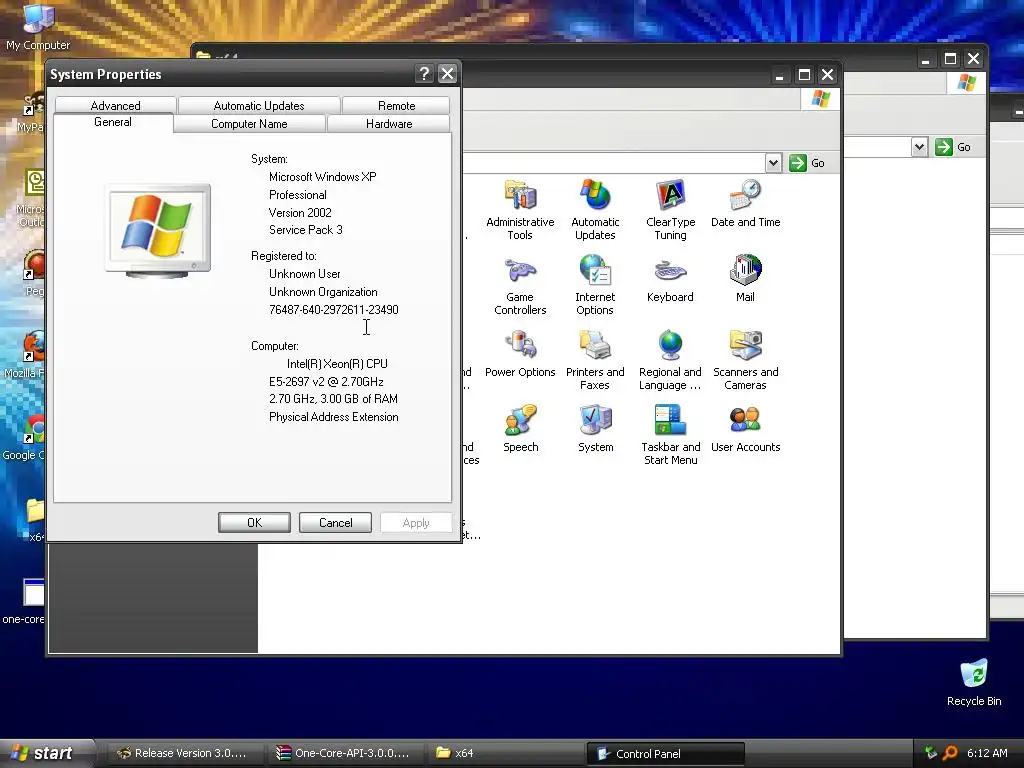Viewport: 1024px width, 768px height.
Task: Click Cancel in System Properties
Action: [335, 522]
